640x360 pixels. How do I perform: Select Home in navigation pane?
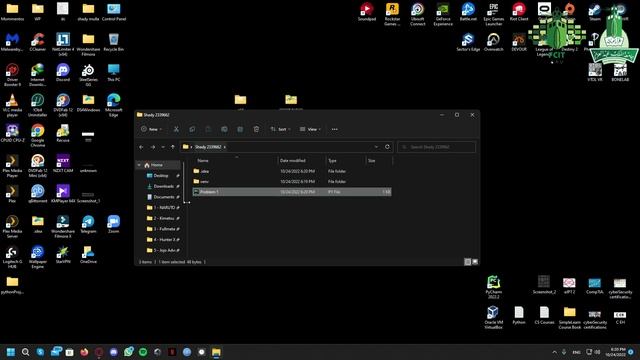[157, 165]
